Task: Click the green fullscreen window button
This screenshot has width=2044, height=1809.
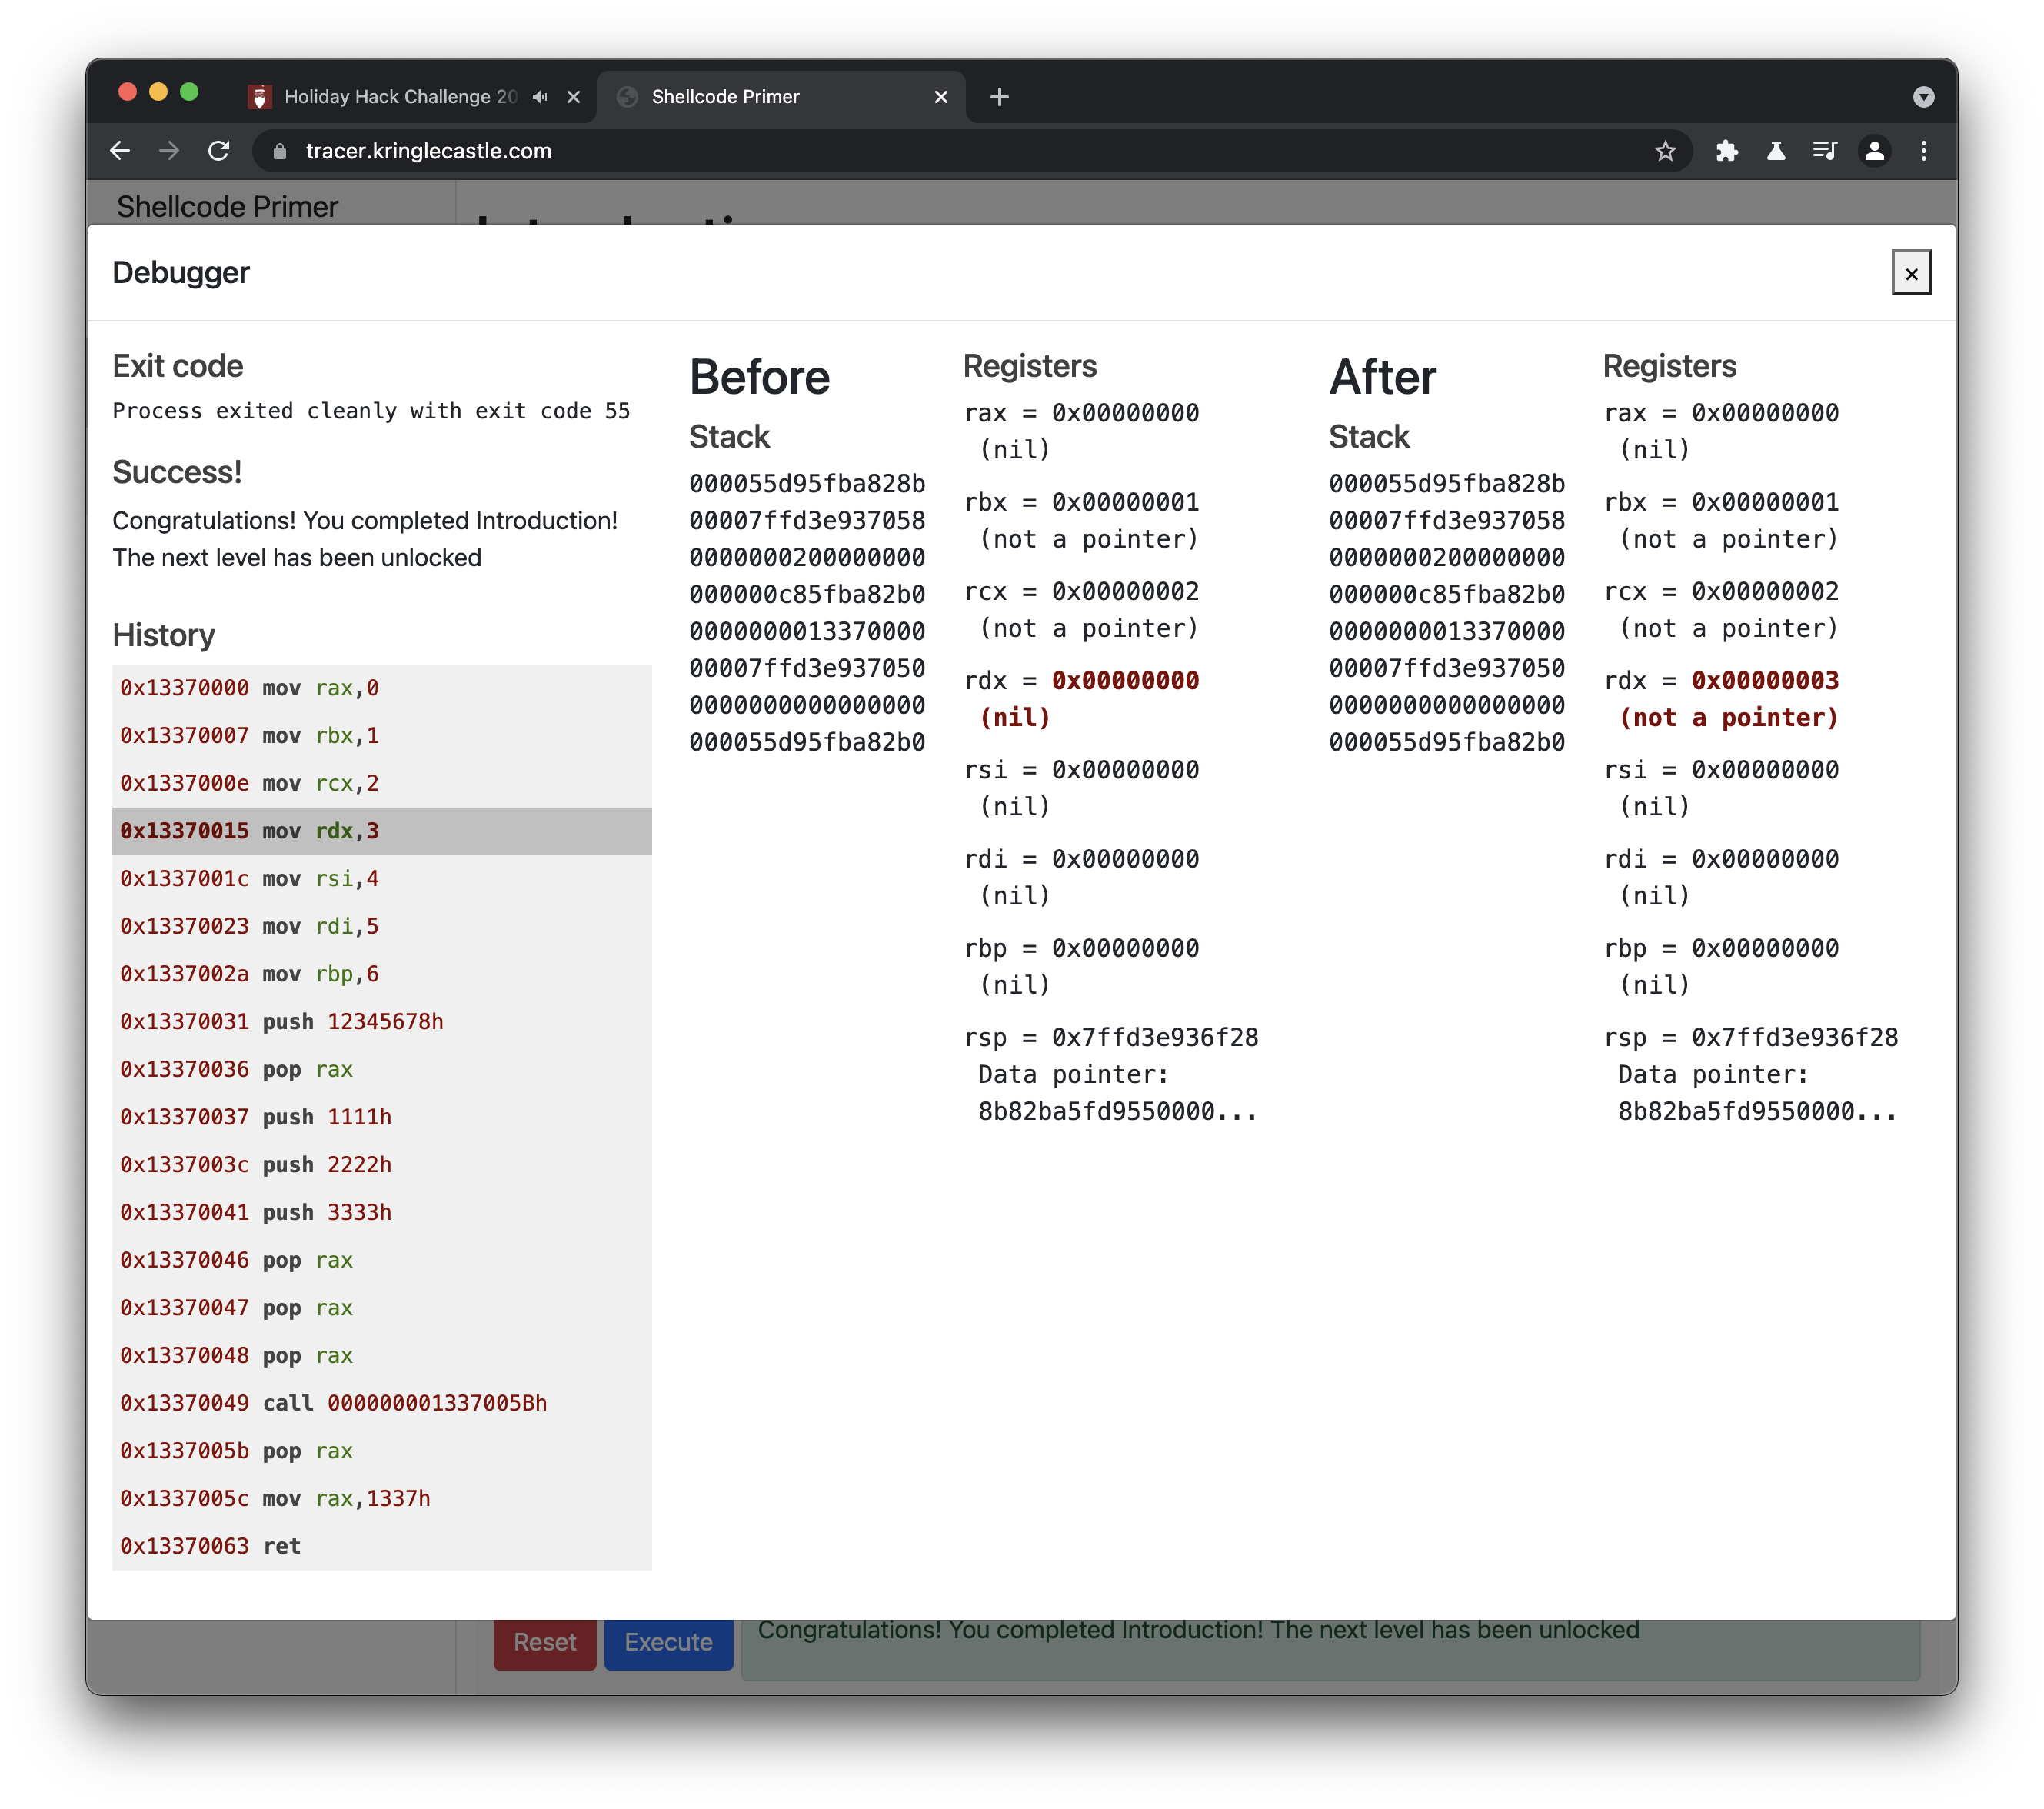Action: (189, 93)
